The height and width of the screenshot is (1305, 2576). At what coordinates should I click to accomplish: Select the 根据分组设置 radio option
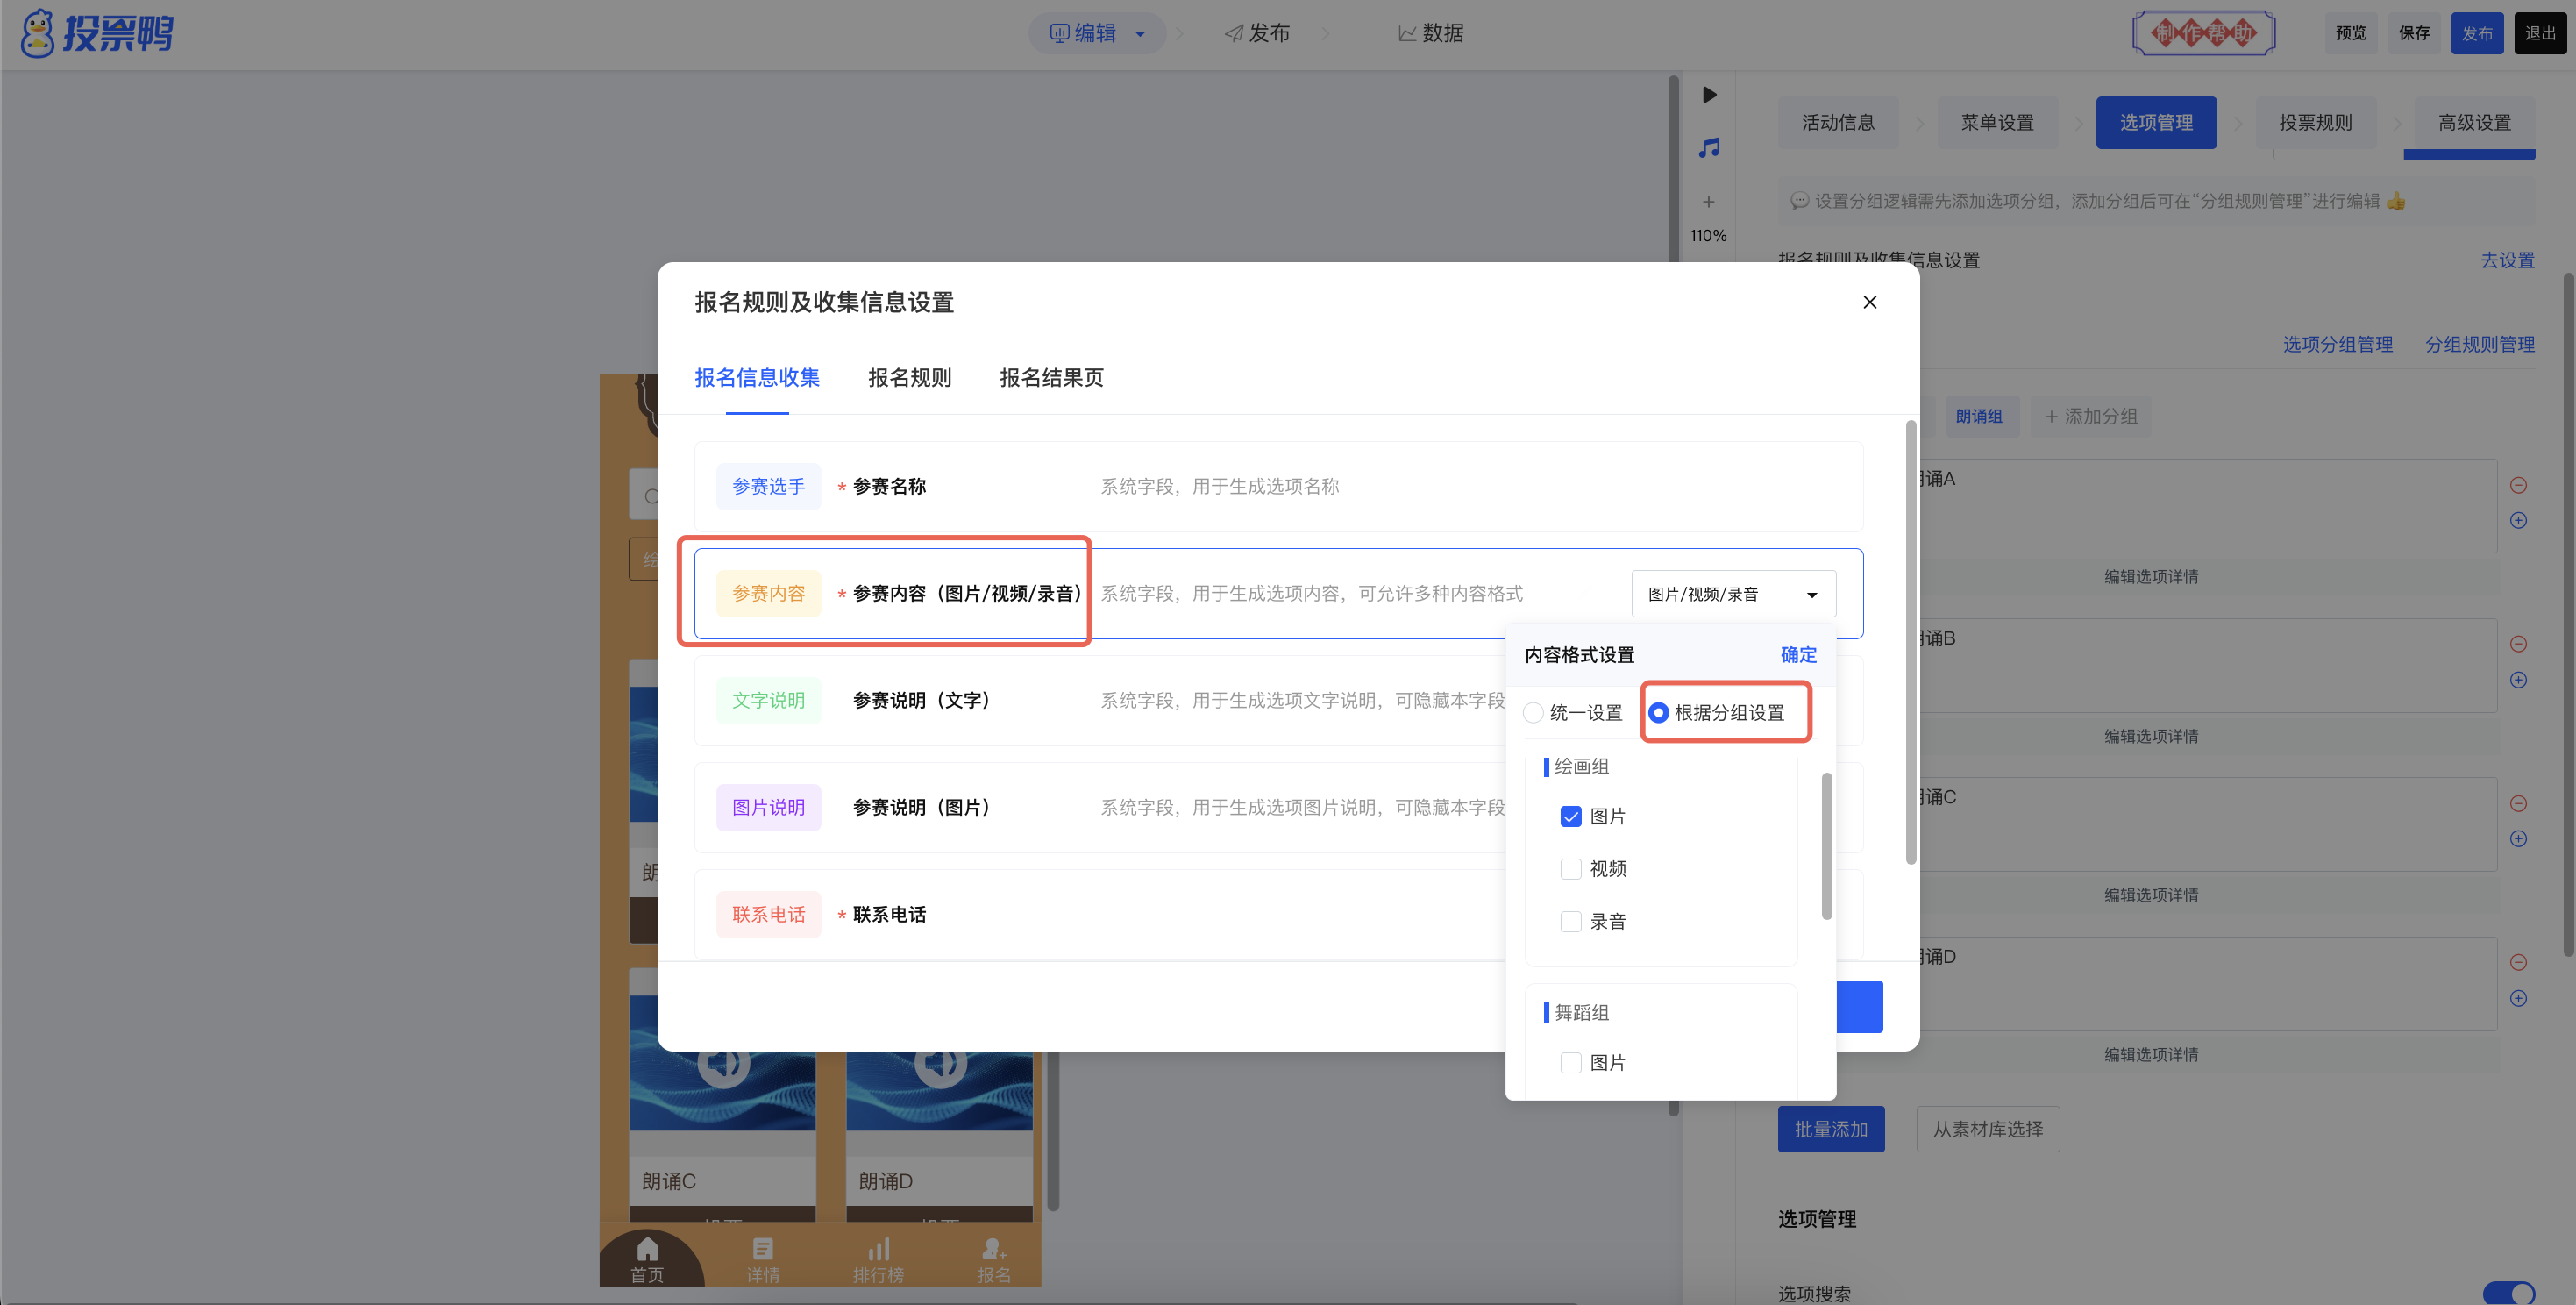pos(1659,713)
